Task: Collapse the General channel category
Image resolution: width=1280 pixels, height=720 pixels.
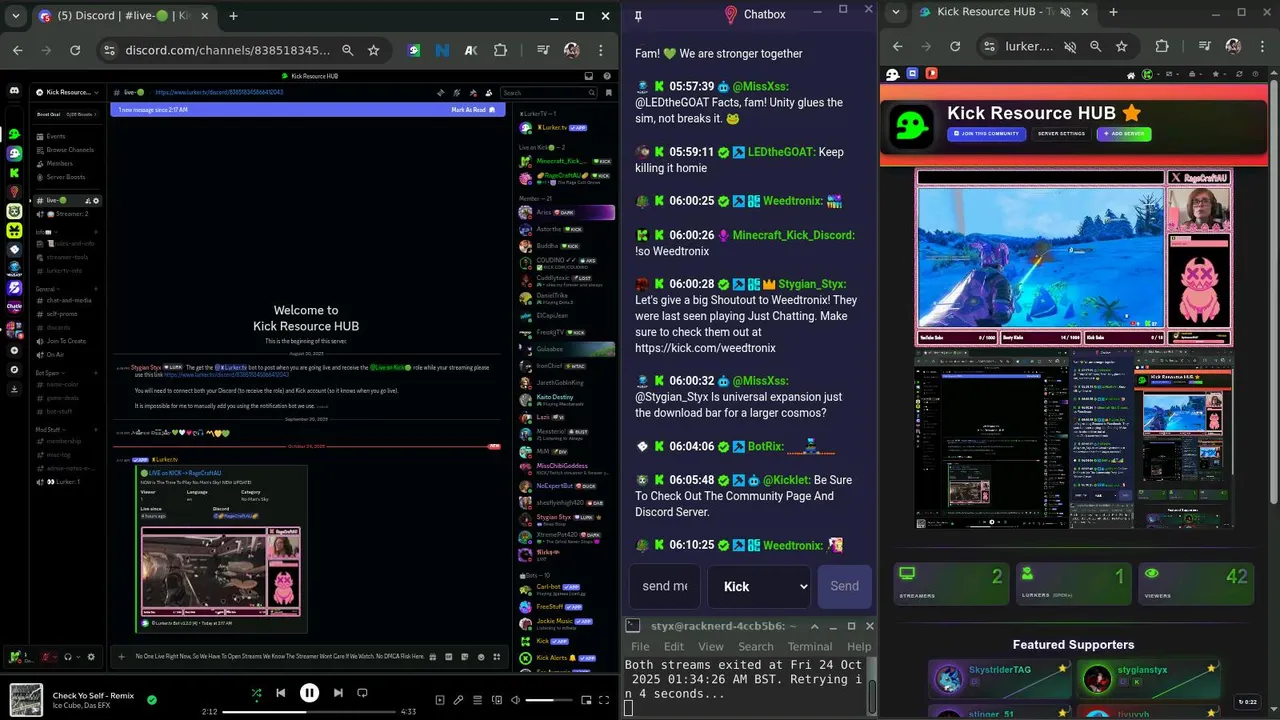Action: (47, 288)
